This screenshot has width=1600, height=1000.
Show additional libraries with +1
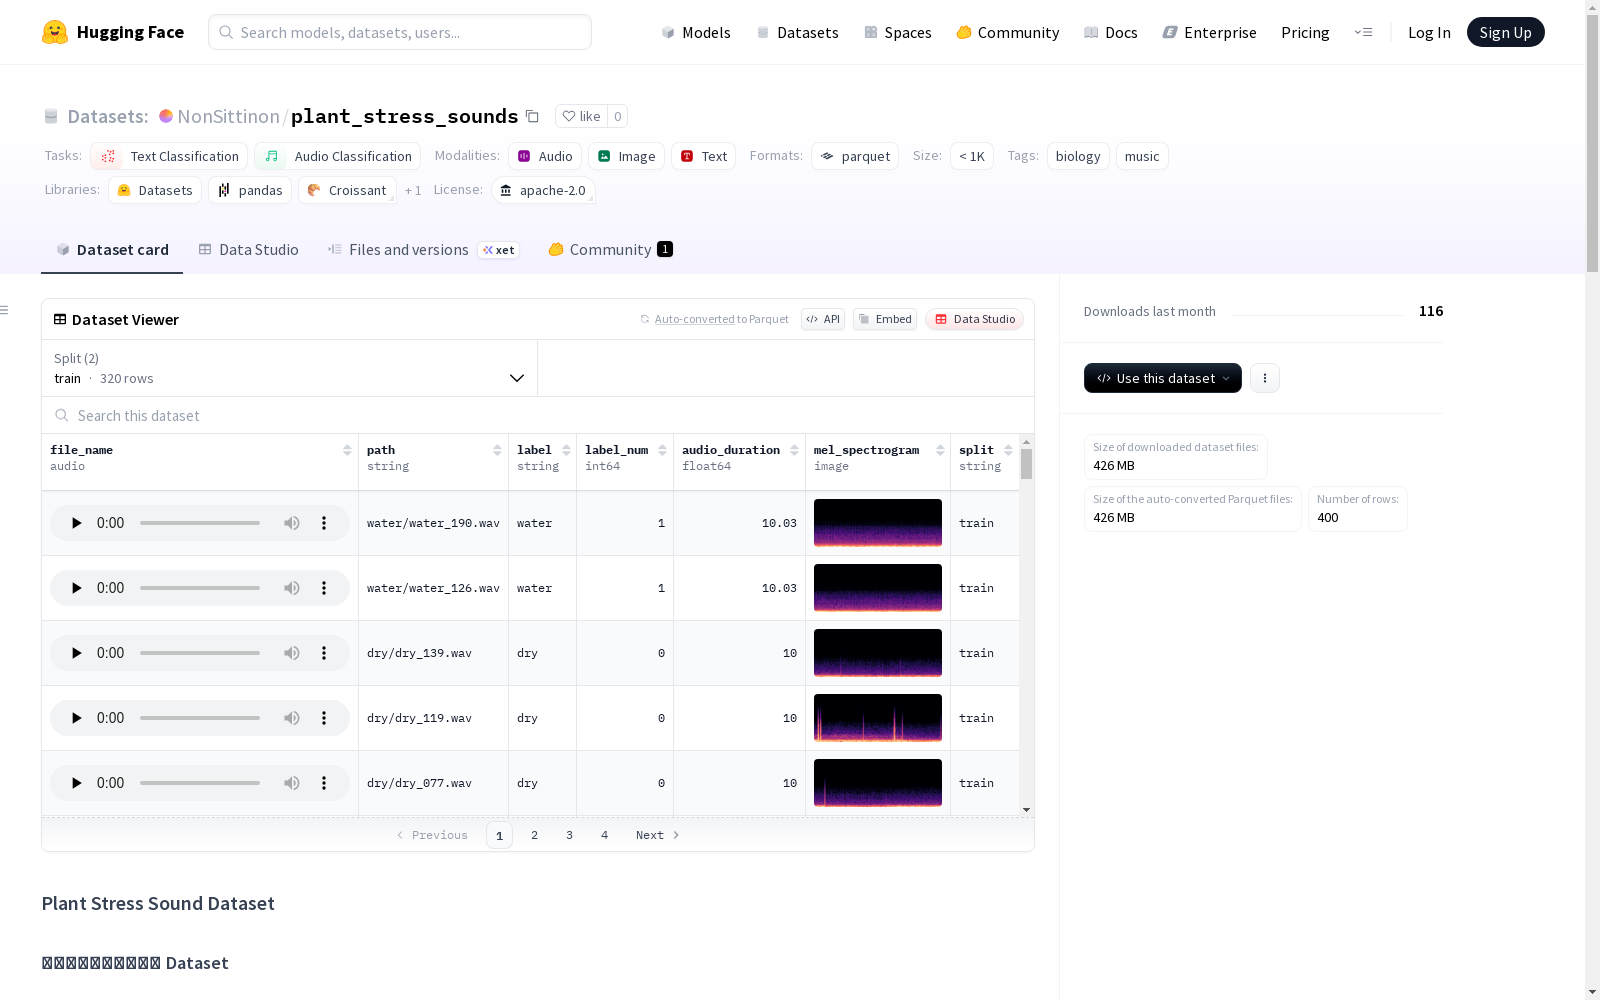click(413, 190)
